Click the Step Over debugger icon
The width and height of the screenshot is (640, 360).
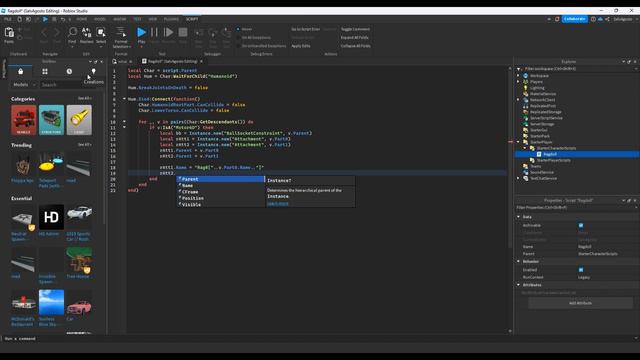coord(213,33)
